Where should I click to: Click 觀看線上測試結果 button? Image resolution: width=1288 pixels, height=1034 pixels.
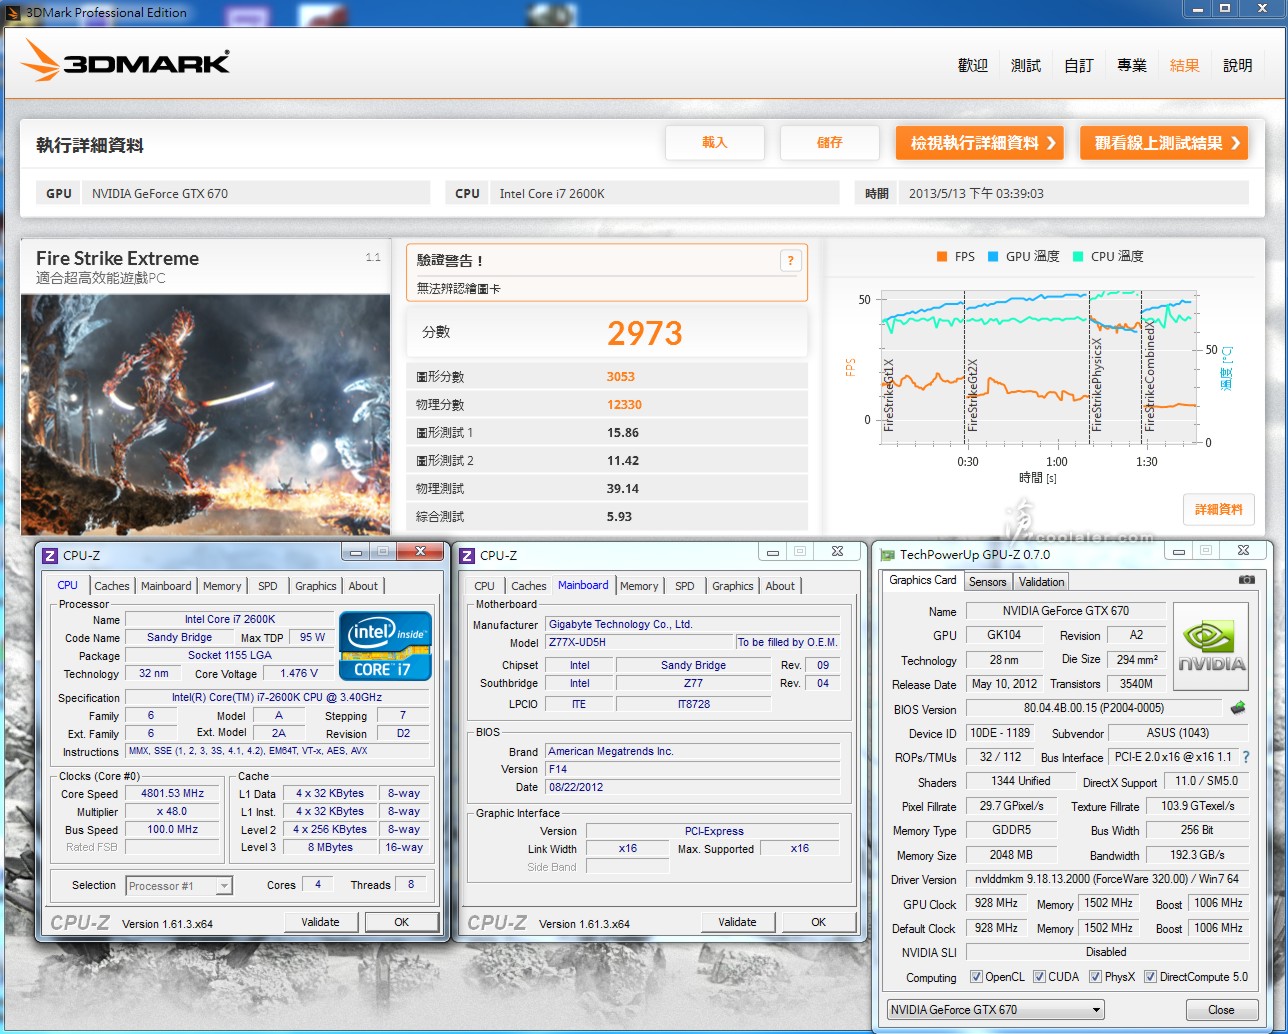1165,143
